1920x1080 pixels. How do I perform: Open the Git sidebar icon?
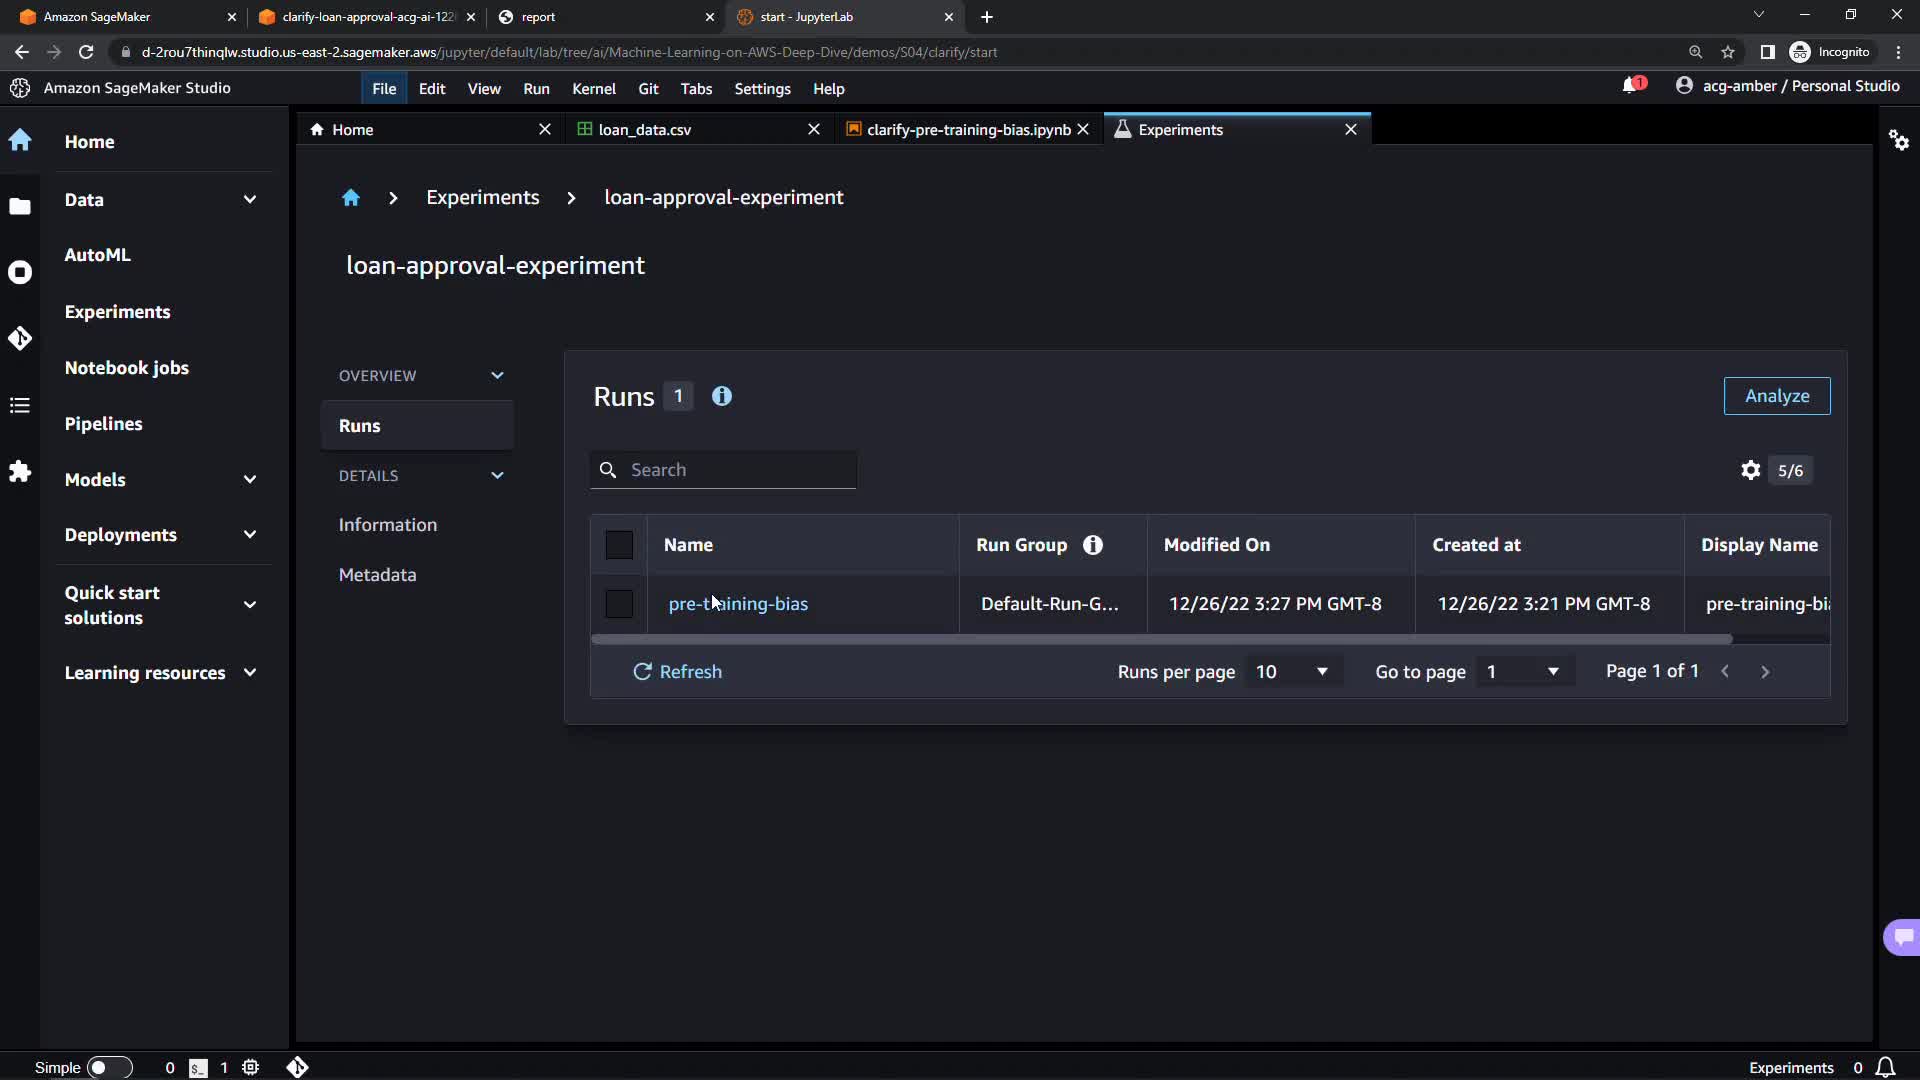coord(20,338)
